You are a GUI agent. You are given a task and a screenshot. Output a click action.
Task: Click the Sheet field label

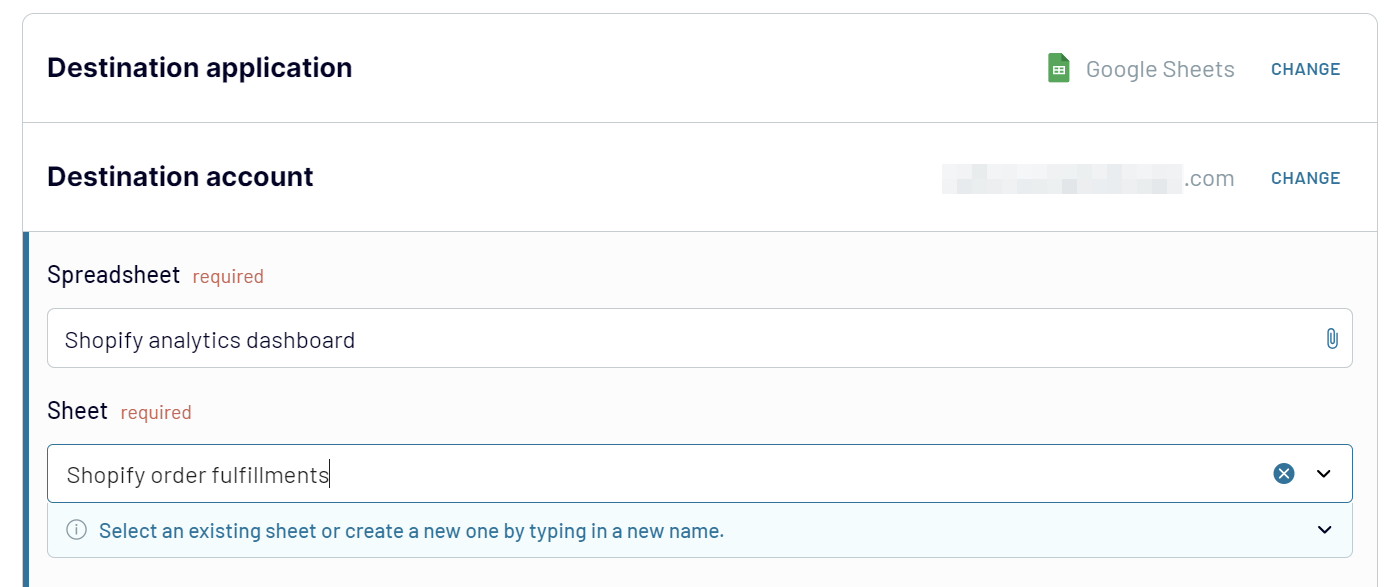pos(77,411)
